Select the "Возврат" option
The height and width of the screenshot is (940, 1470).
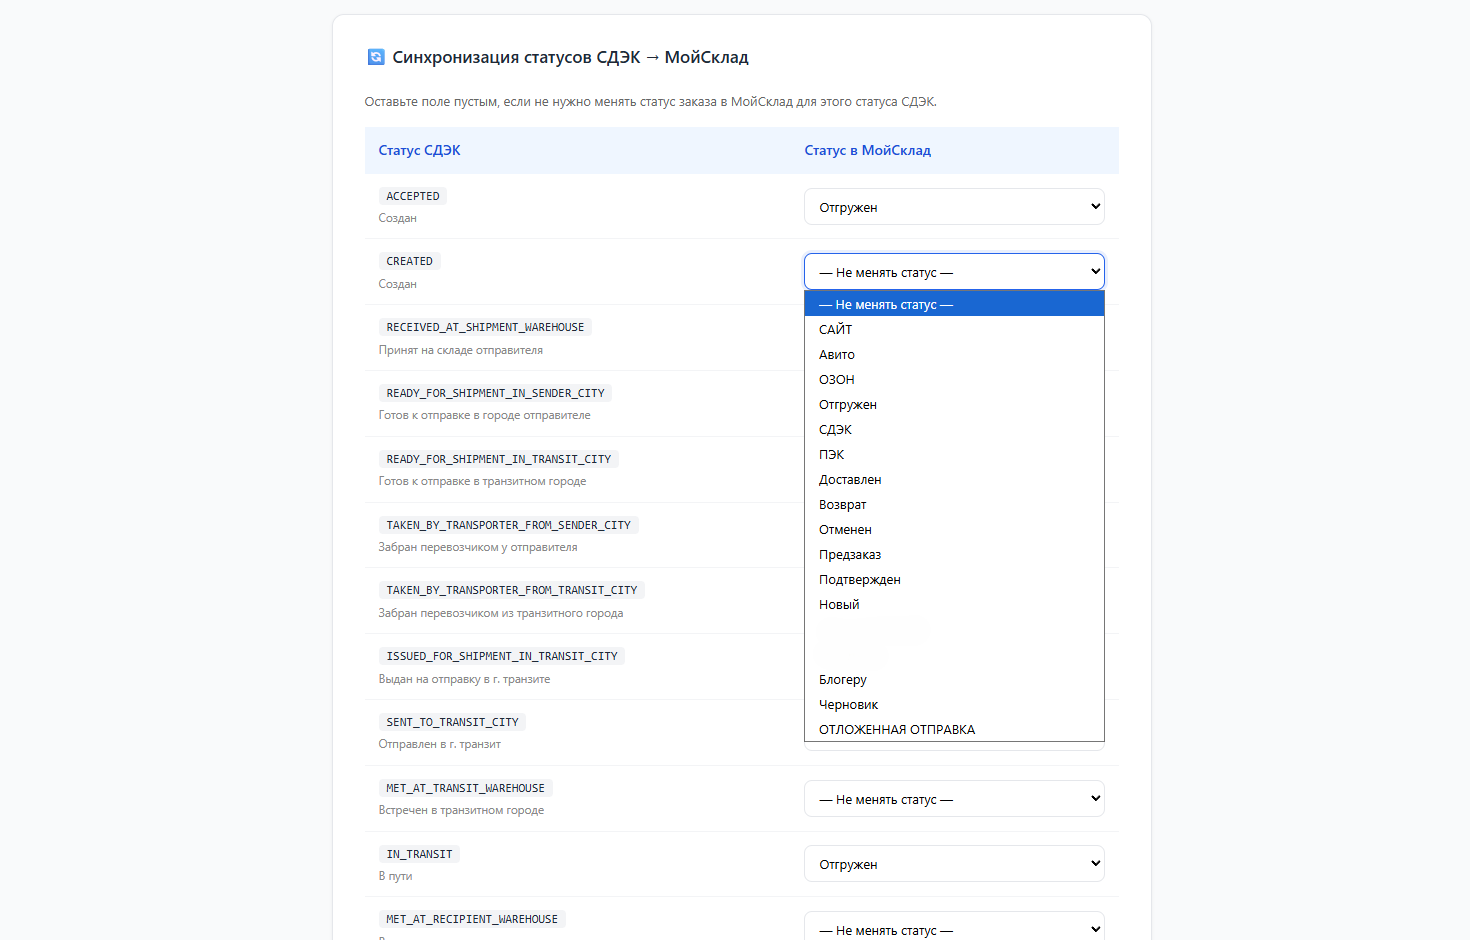[954, 504]
